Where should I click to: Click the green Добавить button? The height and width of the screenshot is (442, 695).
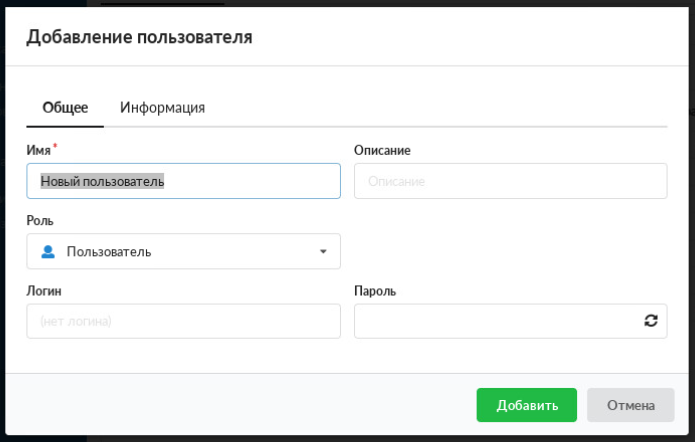pos(527,405)
